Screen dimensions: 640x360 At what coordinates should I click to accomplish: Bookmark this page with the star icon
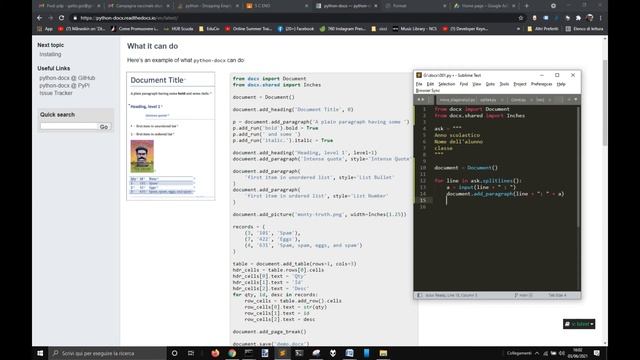(520, 18)
